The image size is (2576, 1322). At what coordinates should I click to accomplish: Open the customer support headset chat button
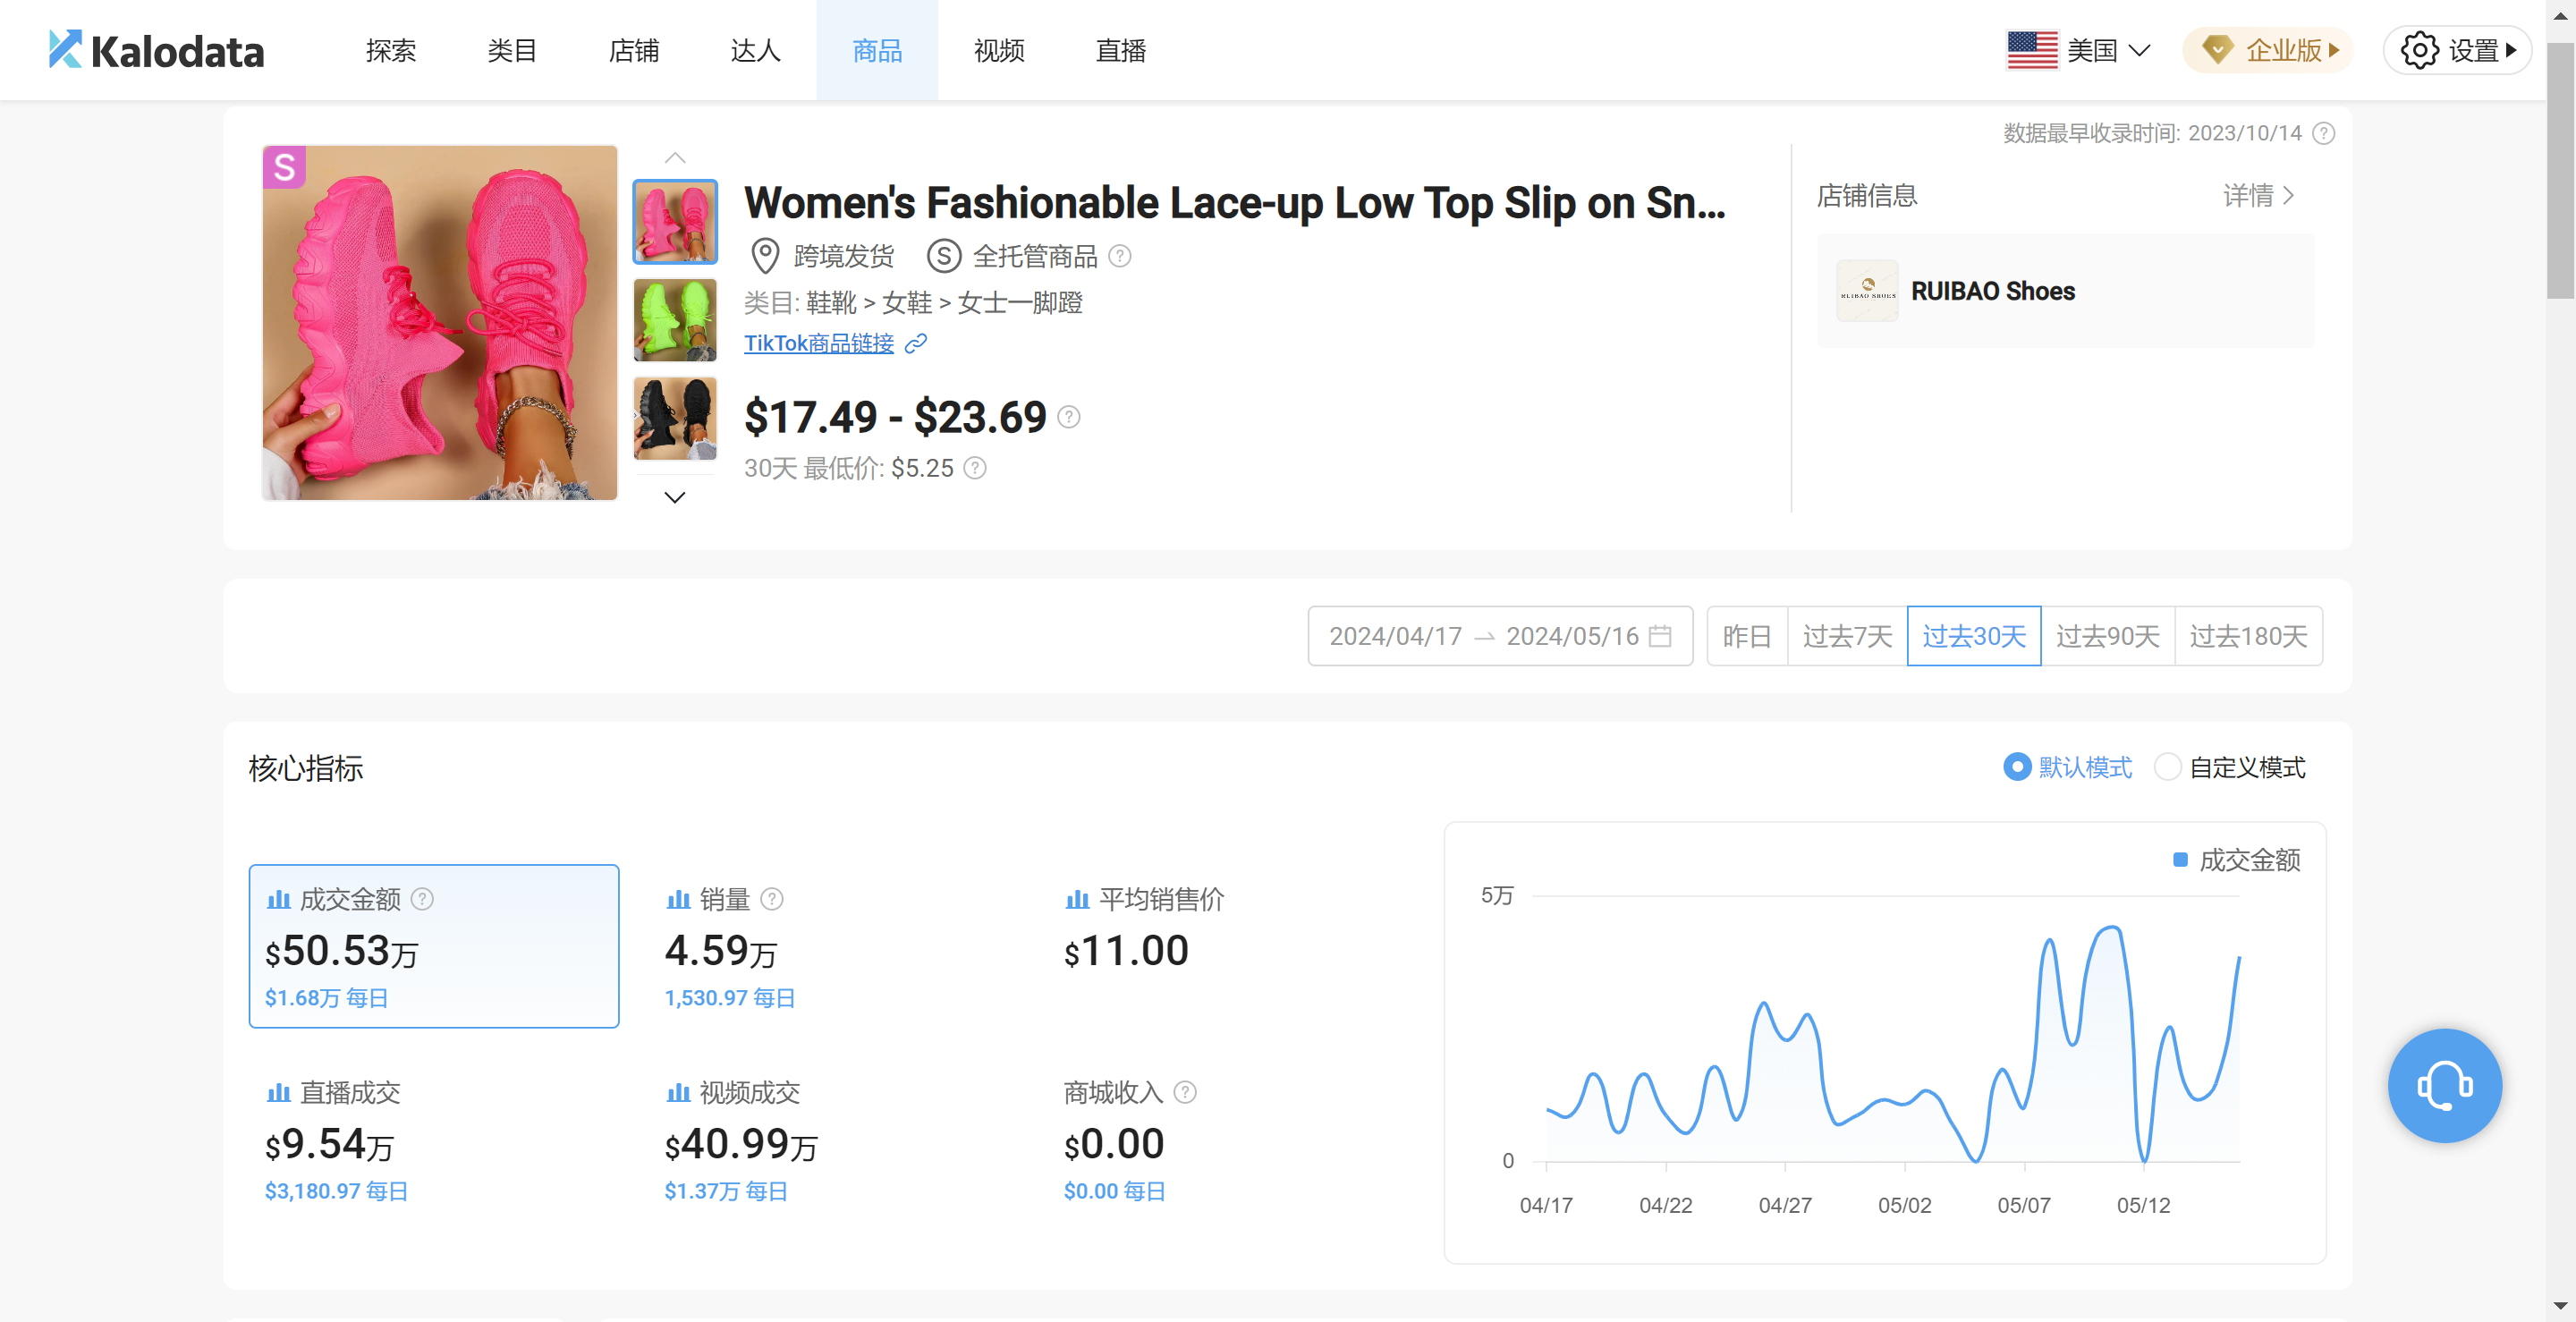coord(2444,1085)
